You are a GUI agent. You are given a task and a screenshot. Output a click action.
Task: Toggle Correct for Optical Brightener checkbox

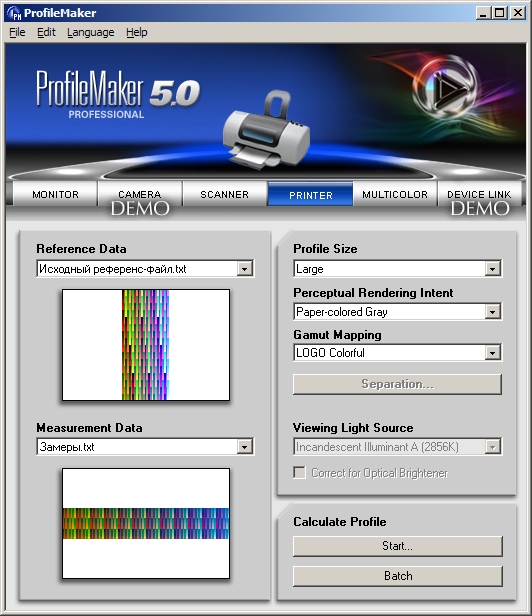point(299,473)
